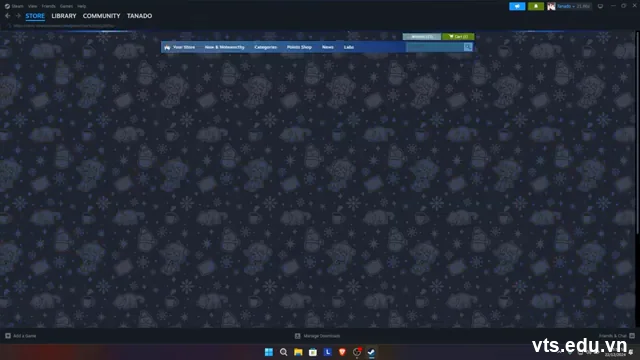Open File Explorer from the taskbar
The width and height of the screenshot is (640, 360).
(x=298, y=352)
